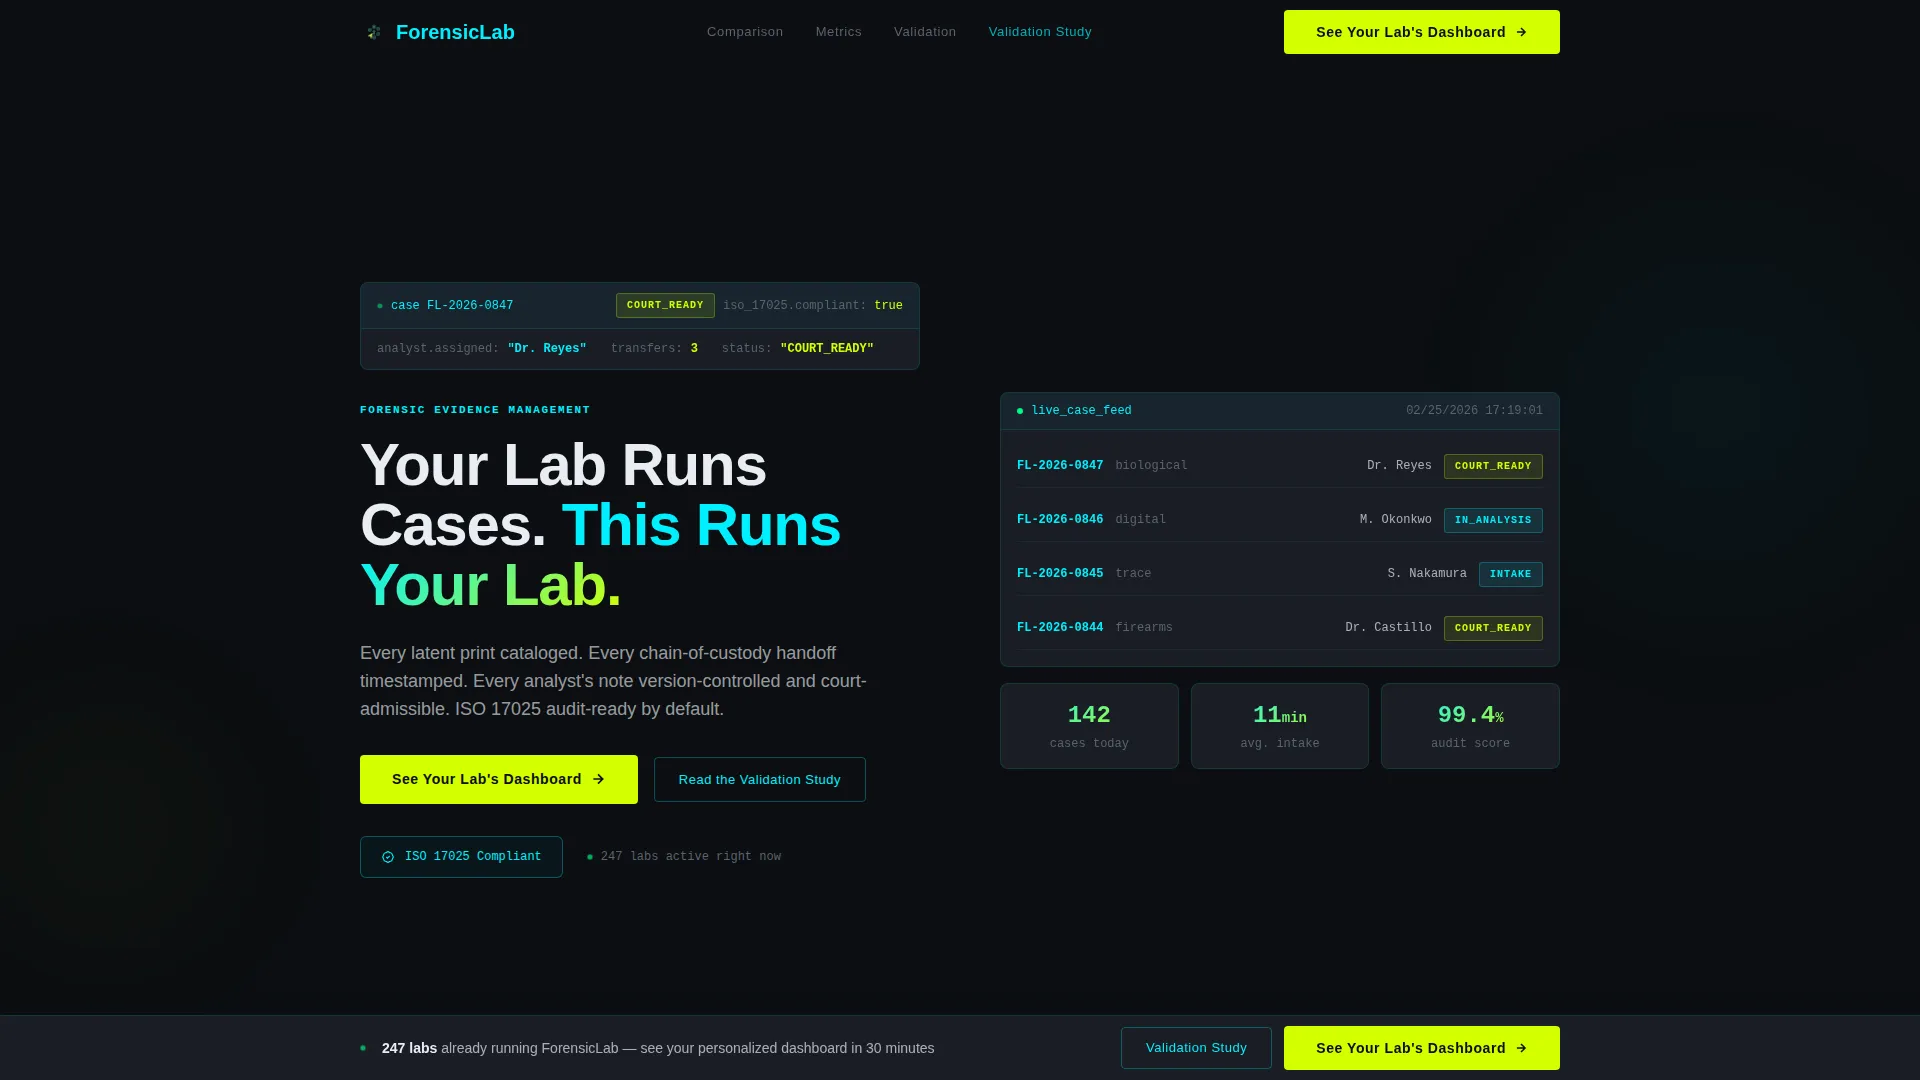Click hero See Your Lab's Dashboard button

pos(498,779)
